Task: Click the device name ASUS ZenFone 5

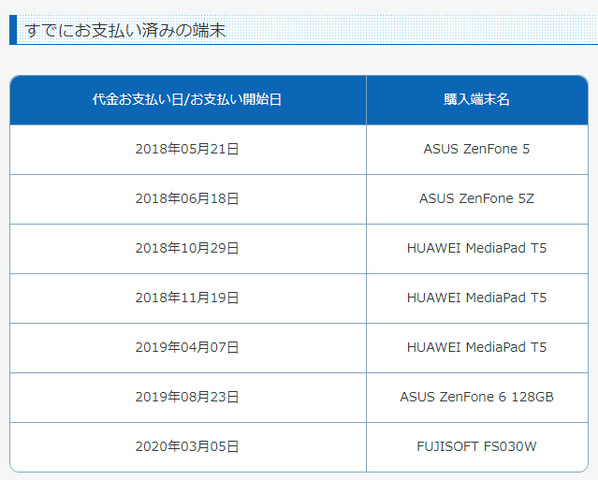Action: (x=477, y=149)
